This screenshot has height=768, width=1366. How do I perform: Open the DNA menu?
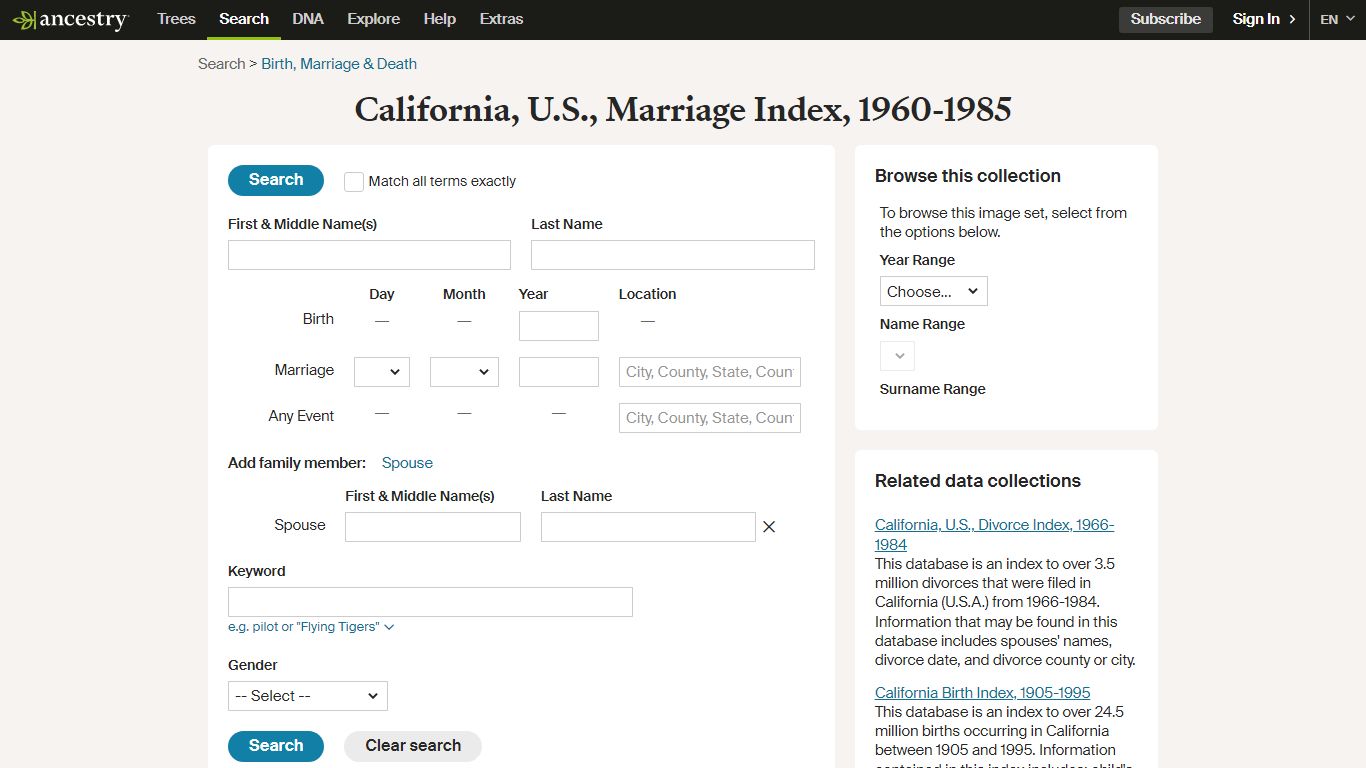click(308, 19)
